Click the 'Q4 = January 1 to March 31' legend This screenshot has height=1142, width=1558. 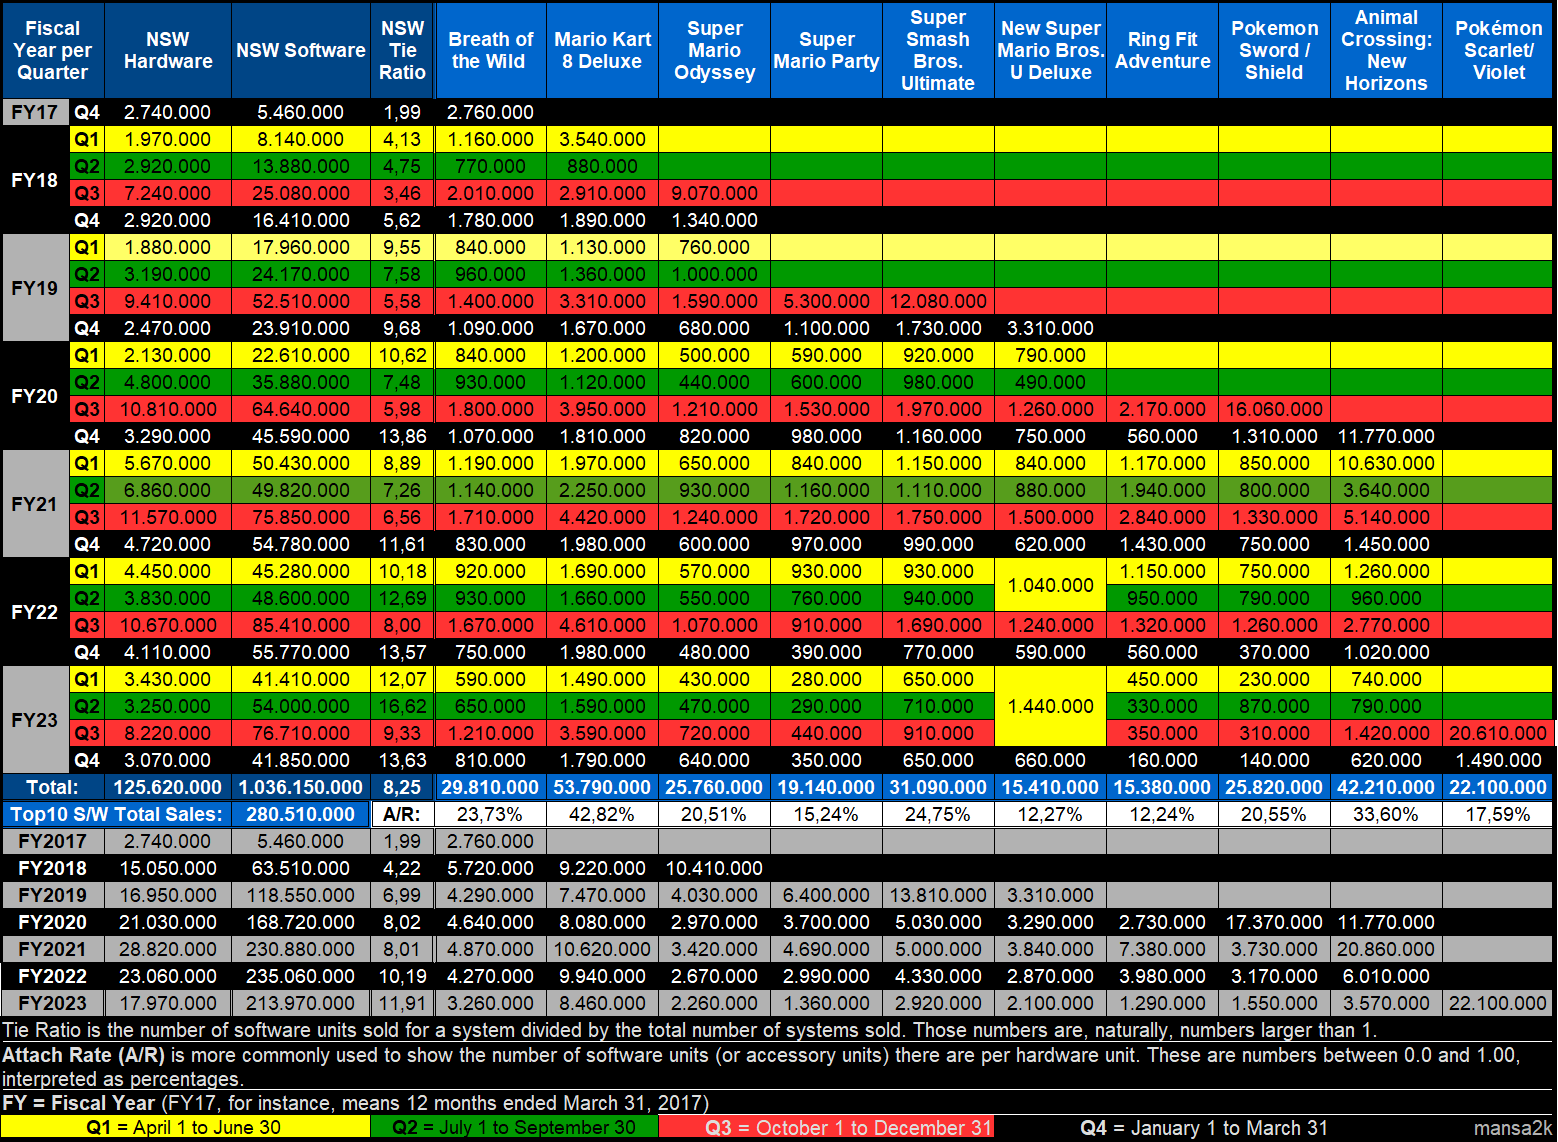coord(1204,1128)
